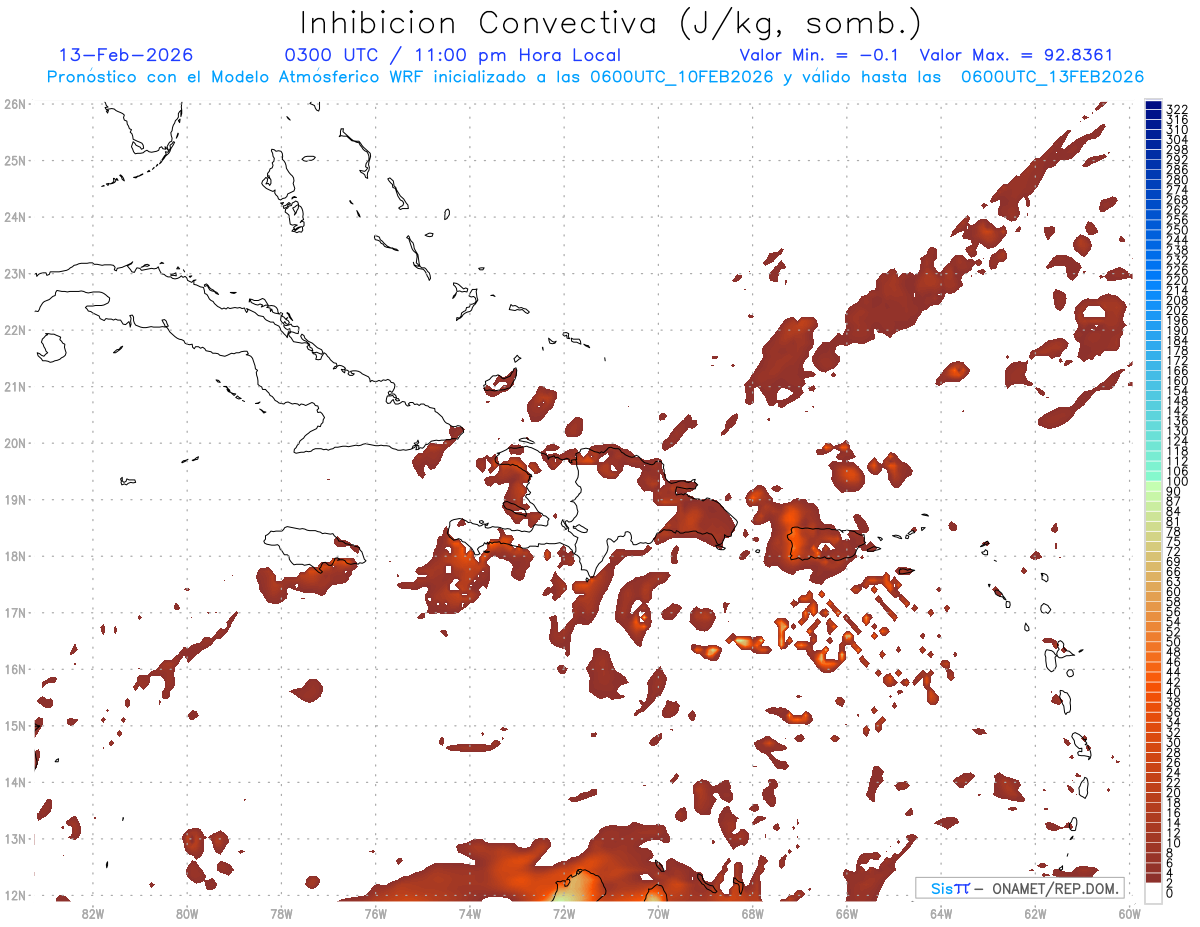Click the 25N latitude label
Image resolution: width=1200 pixels, height=927 pixels.
coord(15,160)
